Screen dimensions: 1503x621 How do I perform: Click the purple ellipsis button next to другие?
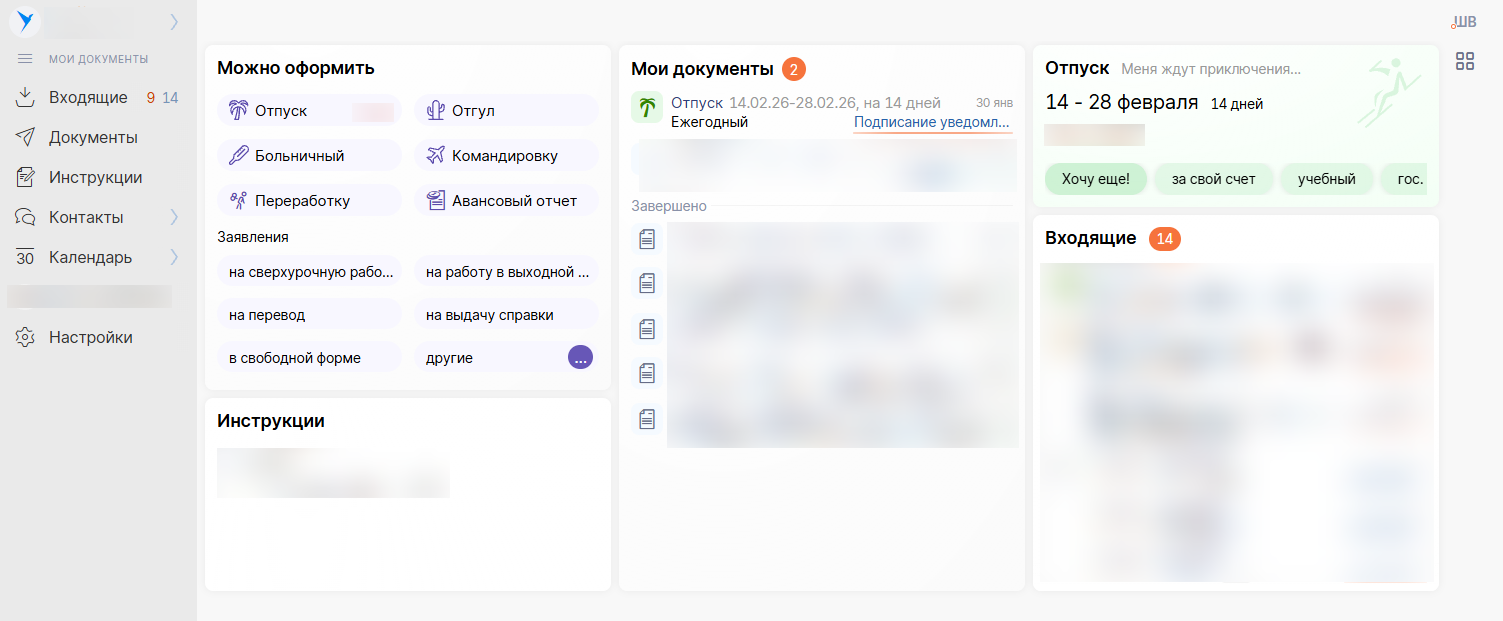tap(580, 357)
